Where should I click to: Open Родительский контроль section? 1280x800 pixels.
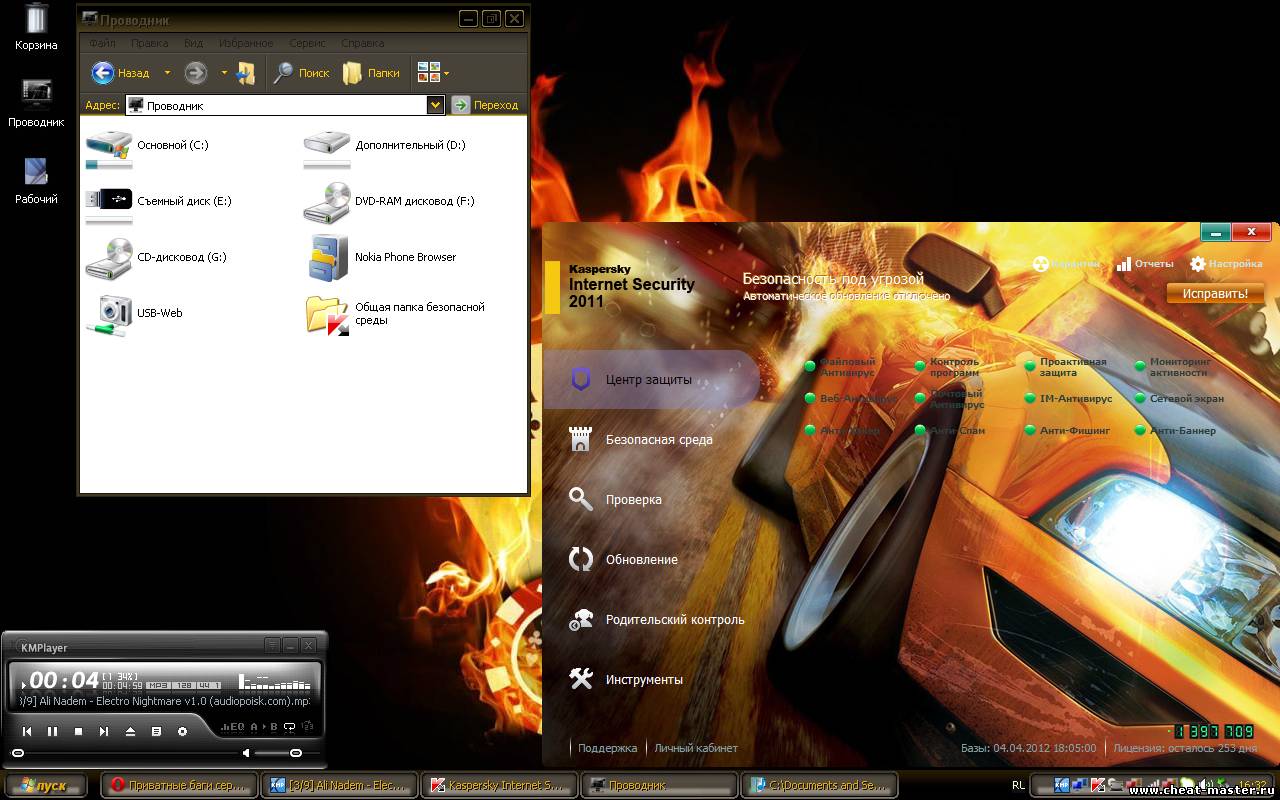657,620
